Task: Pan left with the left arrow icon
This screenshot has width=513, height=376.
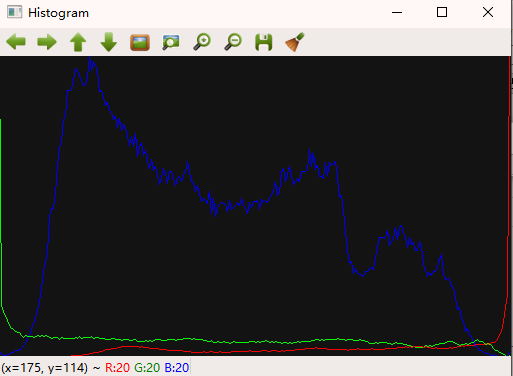Action: coord(16,42)
